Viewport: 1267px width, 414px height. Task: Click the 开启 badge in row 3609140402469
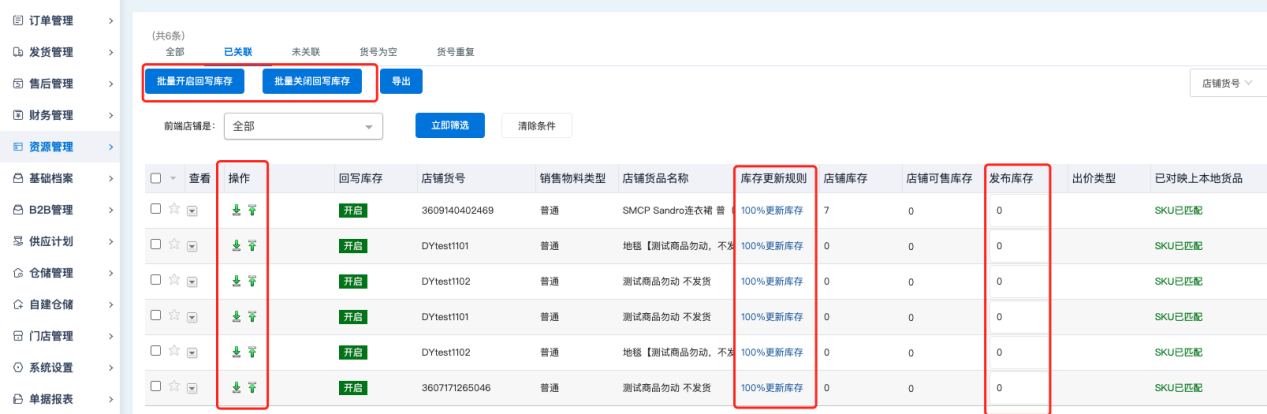point(353,211)
